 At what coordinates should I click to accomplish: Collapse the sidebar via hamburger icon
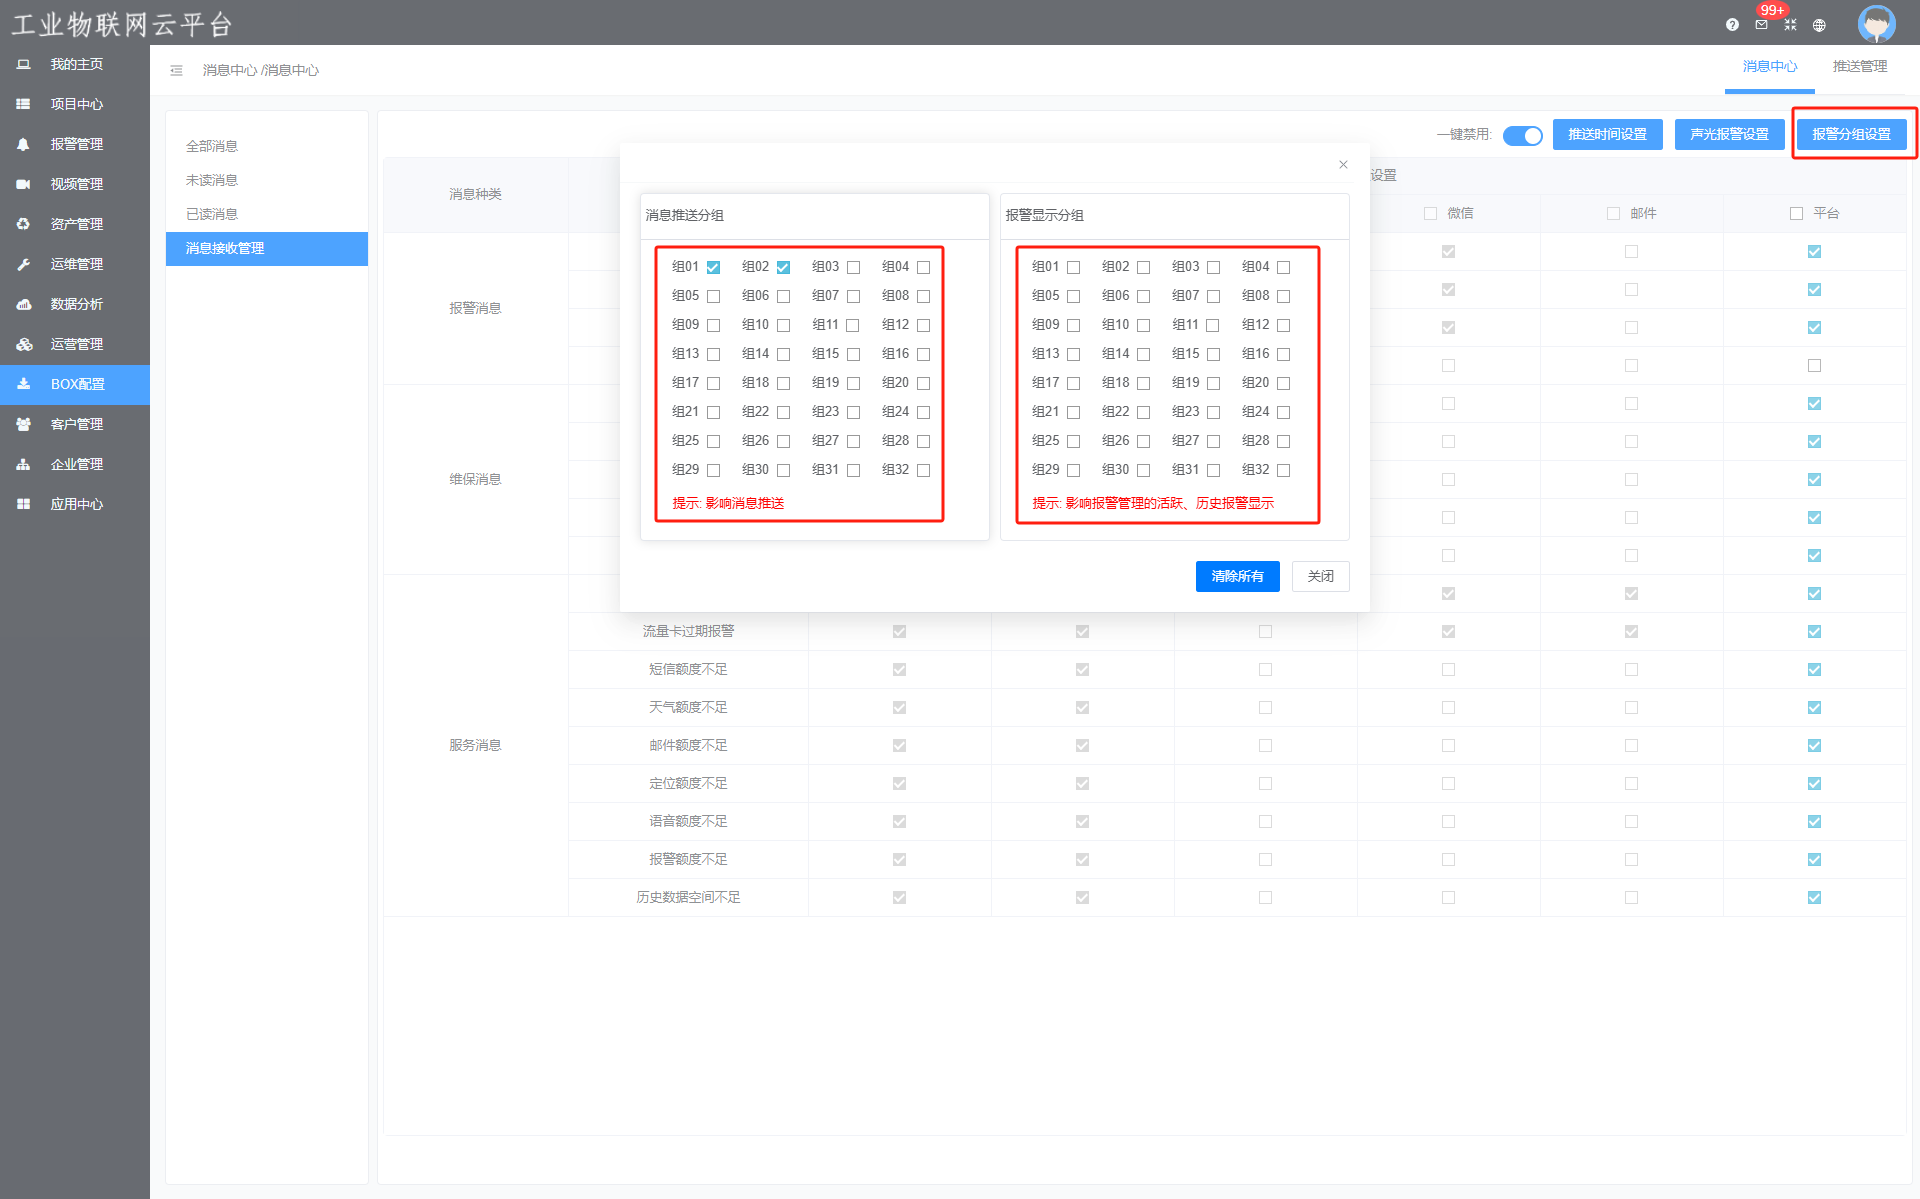(x=176, y=70)
